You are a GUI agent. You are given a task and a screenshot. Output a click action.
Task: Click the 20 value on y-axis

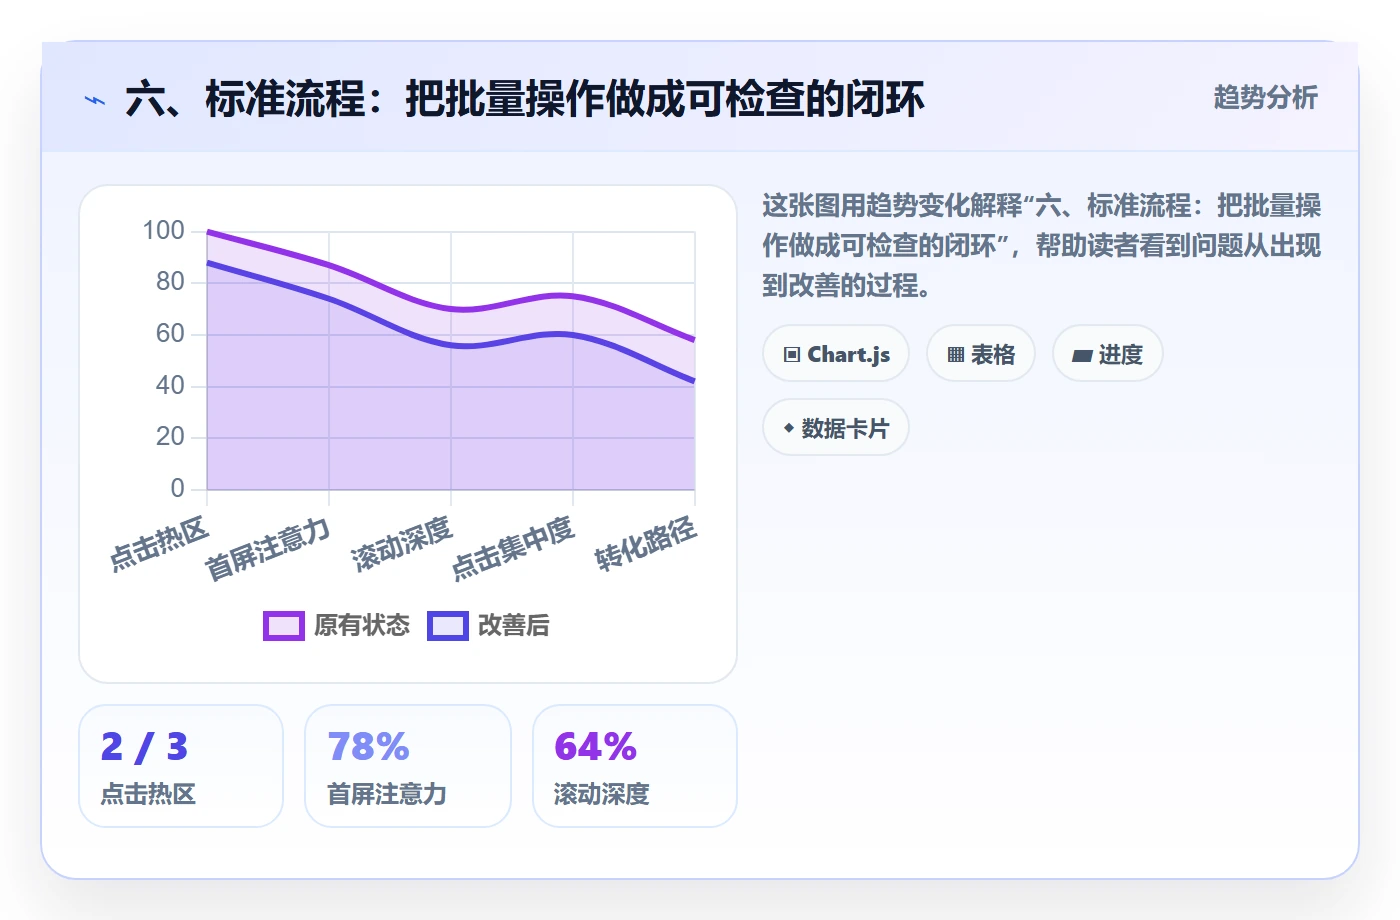pos(170,437)
